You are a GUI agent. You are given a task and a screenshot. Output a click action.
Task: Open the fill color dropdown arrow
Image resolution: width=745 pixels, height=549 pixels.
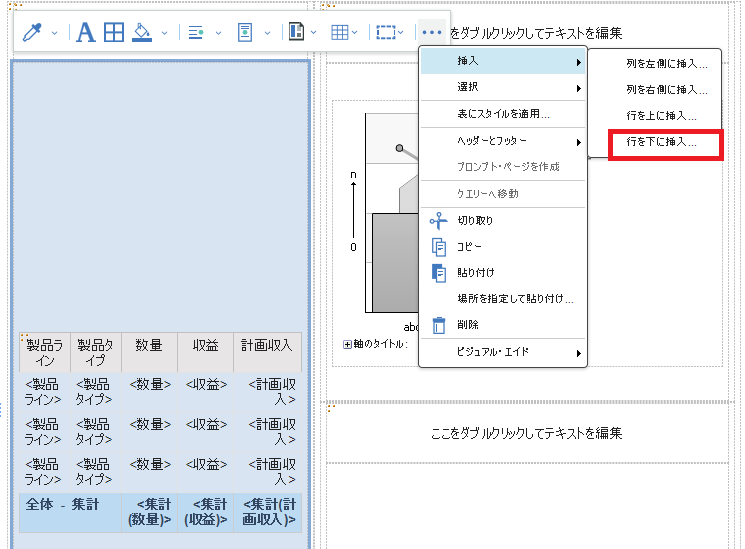164,33
